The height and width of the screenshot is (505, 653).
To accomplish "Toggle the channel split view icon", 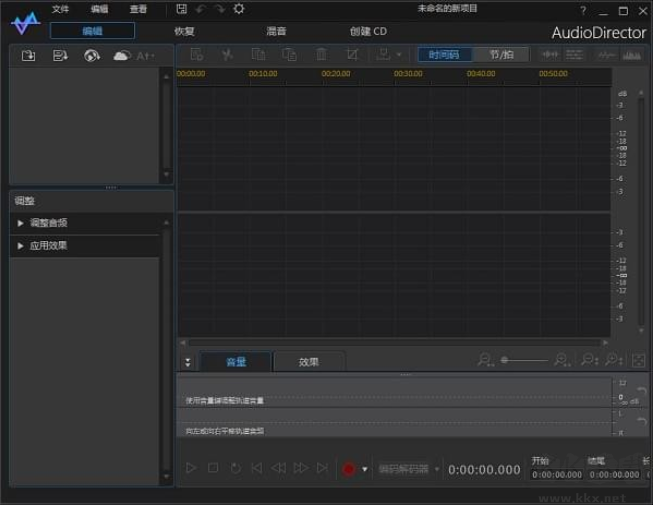I will (x=550, y=55).
